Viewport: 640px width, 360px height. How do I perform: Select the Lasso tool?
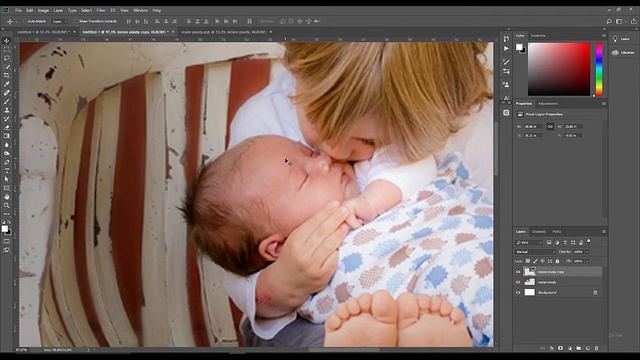pyautogui.click(x=7, y=58)
